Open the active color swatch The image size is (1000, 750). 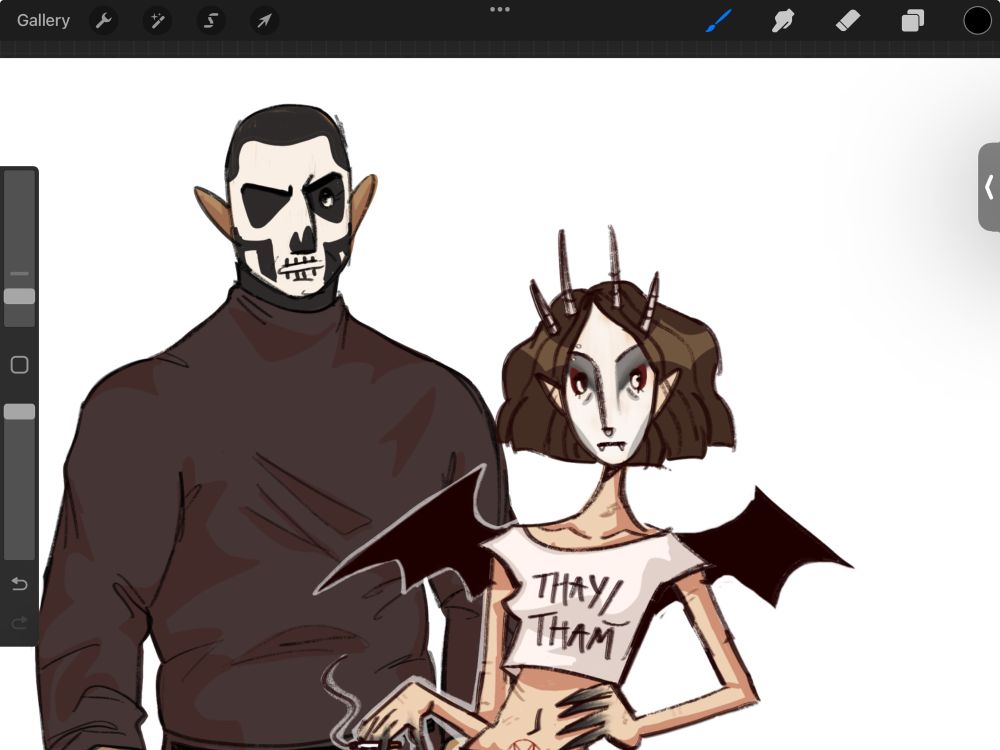[x=976, y=20]
